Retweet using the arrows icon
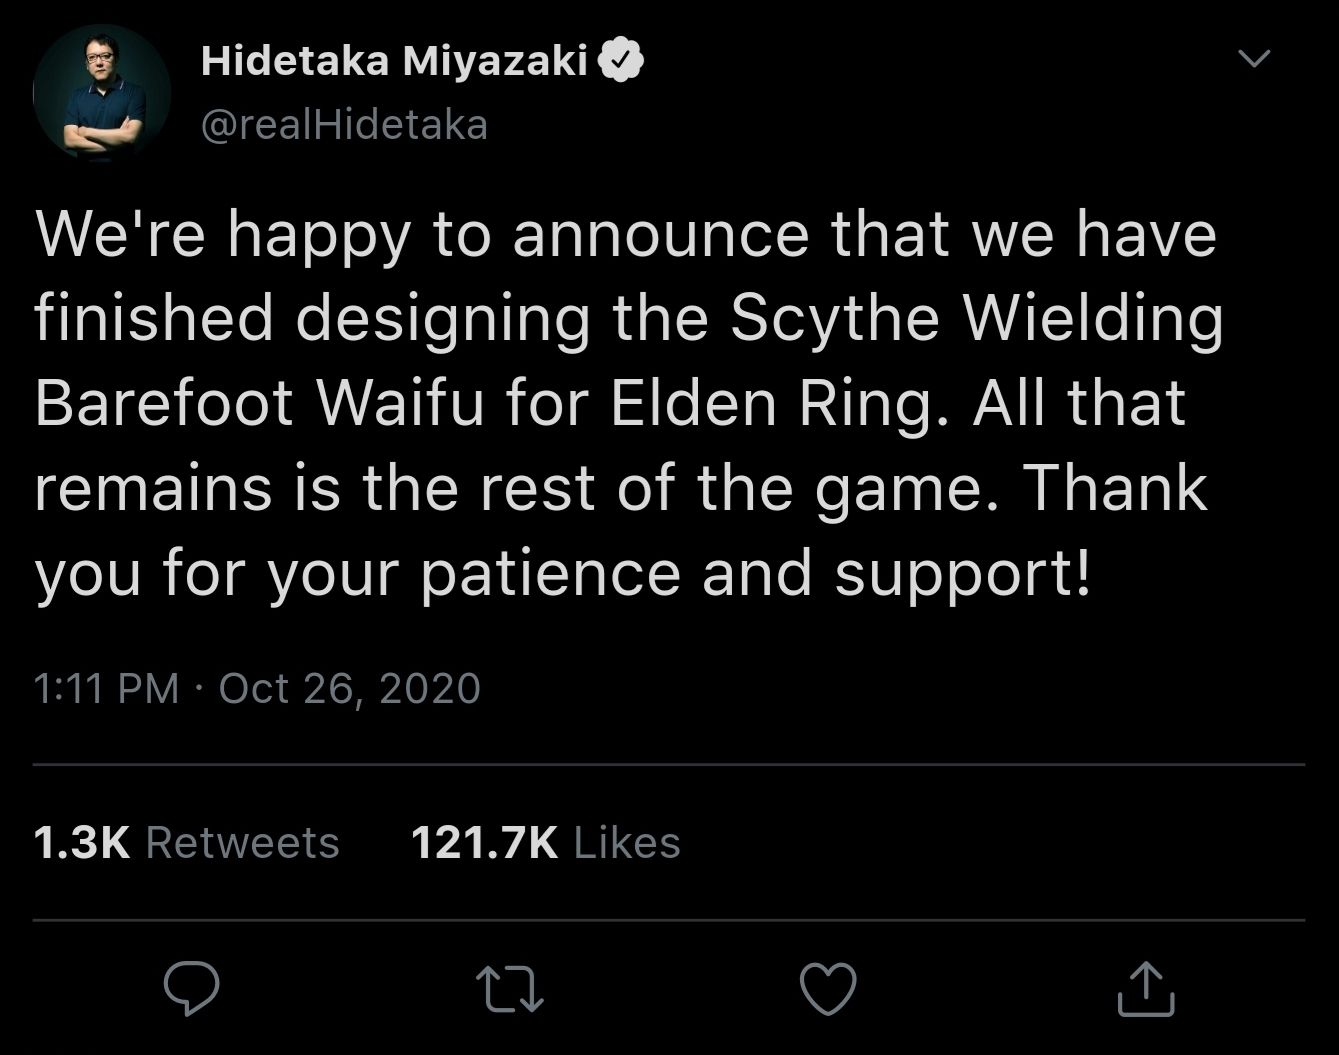Viewport: 1339px width, 1055px height. (x=510, y=988)
